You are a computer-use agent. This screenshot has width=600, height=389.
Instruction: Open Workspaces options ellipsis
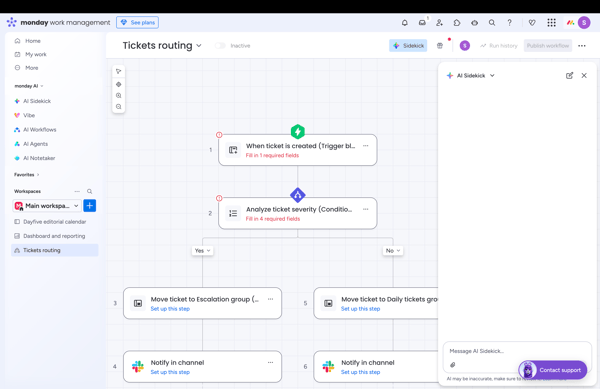click(x=77, y=191)
